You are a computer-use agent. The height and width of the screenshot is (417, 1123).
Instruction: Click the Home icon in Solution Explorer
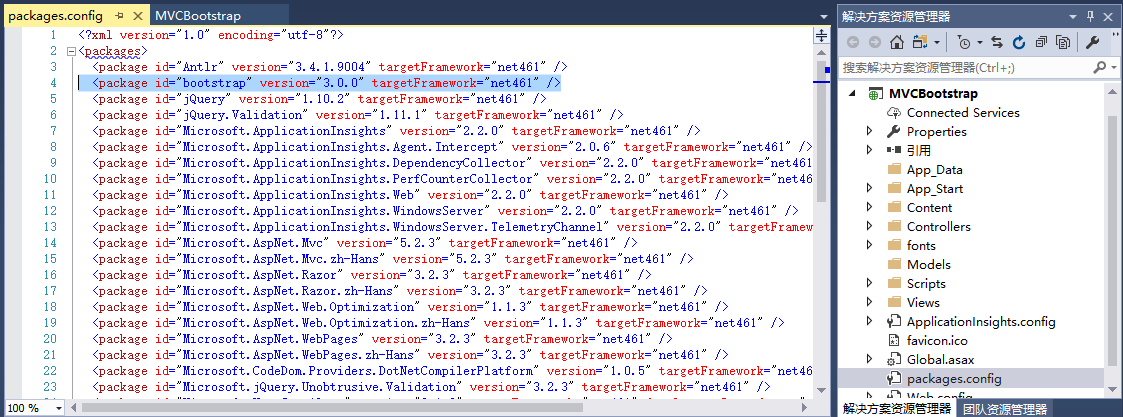[897, 42]
